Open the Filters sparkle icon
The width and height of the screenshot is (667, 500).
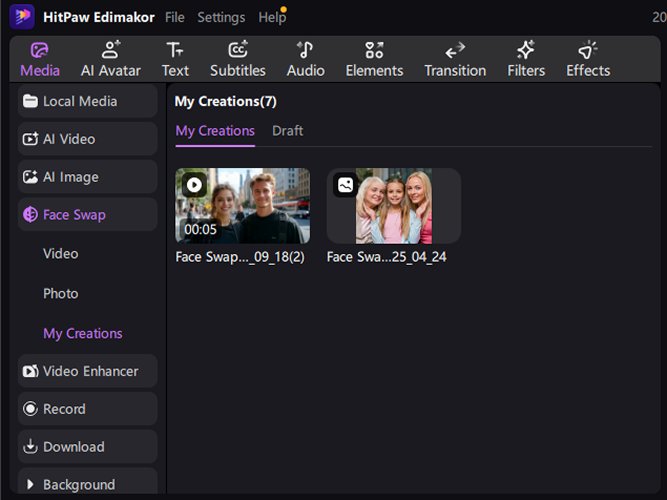pyautogui.click(x=526, y=50)
